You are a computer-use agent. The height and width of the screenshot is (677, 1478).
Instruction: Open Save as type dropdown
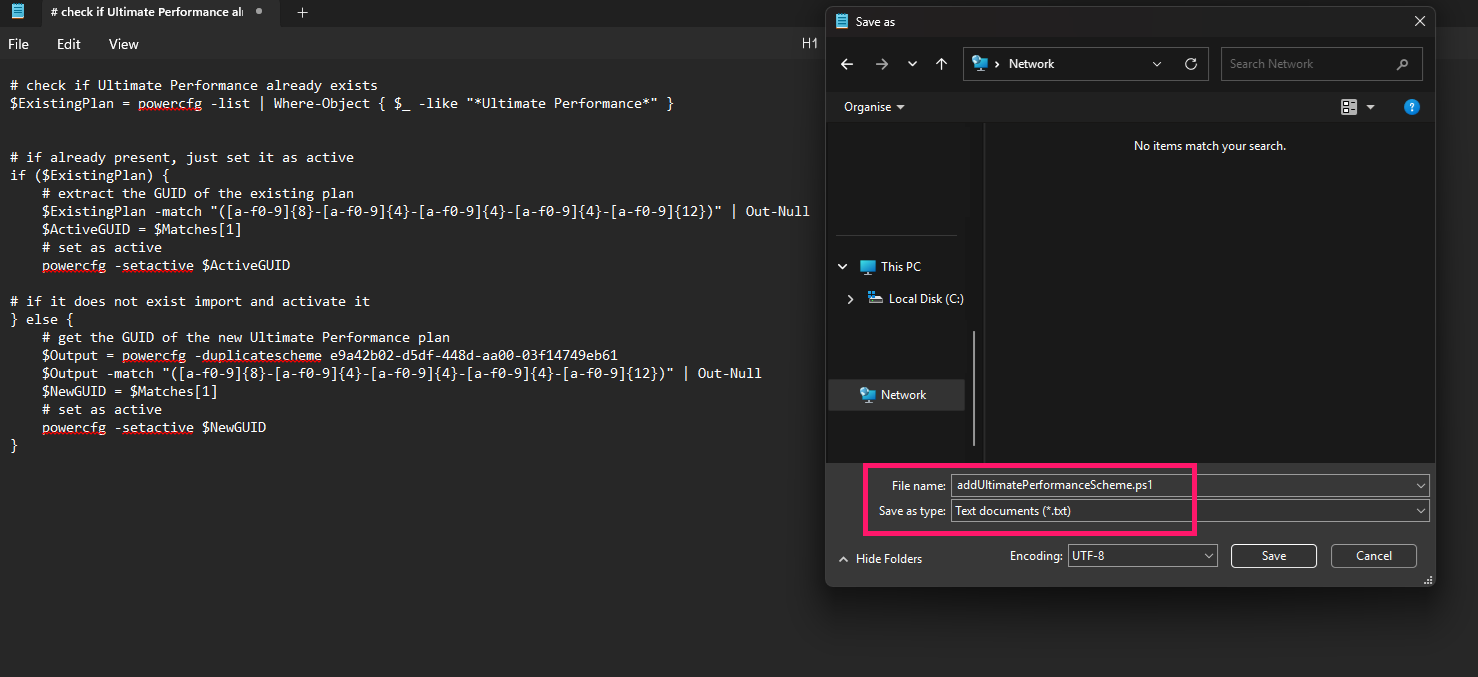click(1190, 511)
